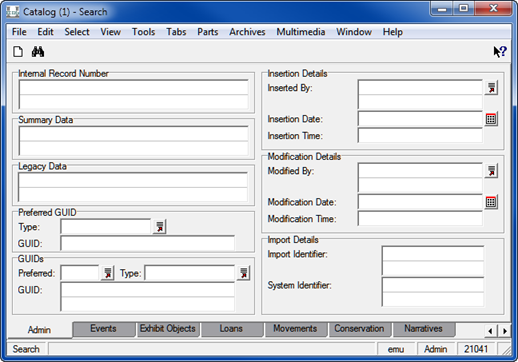Screen dimensions: 518x362
Task: Open lookup list for Modified By
Action: pyautogui.click(x=491, y=171)
